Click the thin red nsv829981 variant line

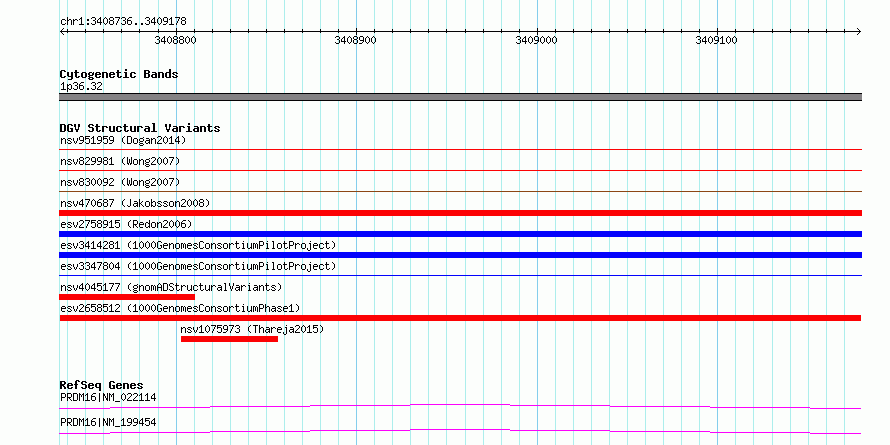[x=461, y=171]
